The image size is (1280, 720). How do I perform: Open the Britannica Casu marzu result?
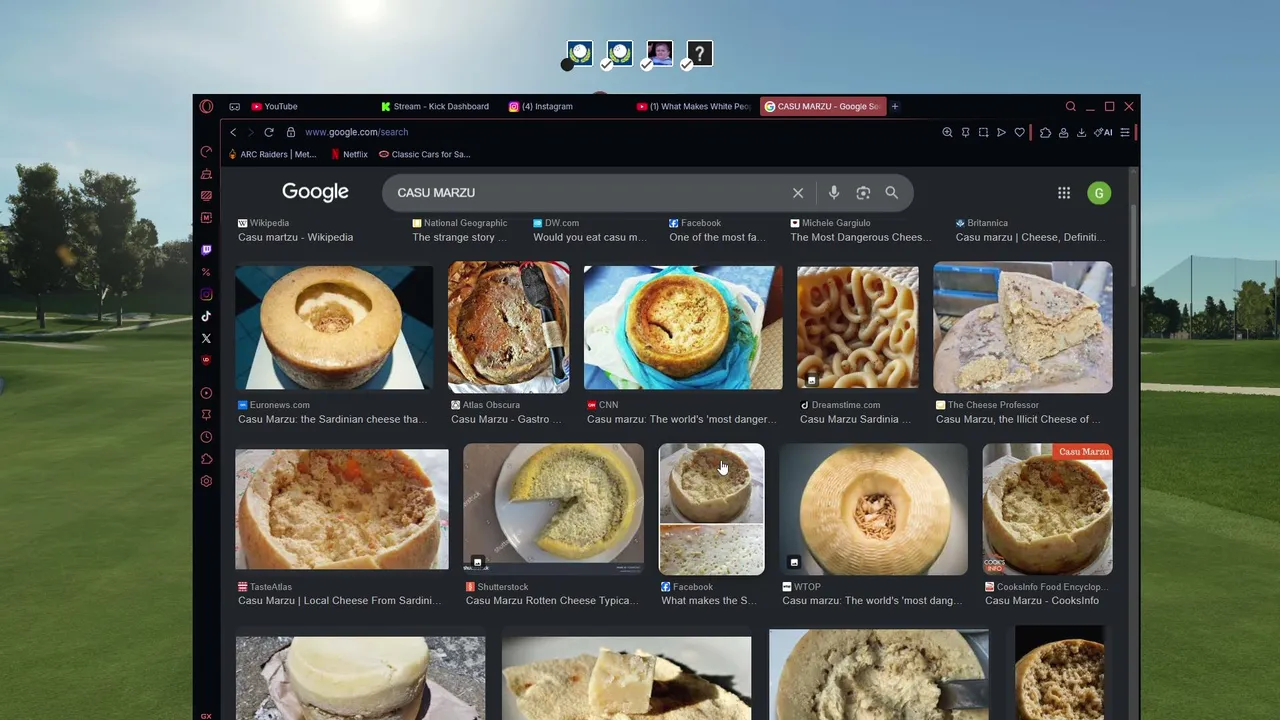pos(1030,237)
